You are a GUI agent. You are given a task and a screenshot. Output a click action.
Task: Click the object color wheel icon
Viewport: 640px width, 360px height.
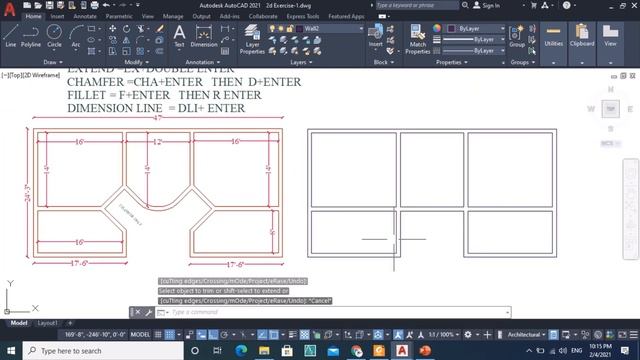tap(437, 28)
